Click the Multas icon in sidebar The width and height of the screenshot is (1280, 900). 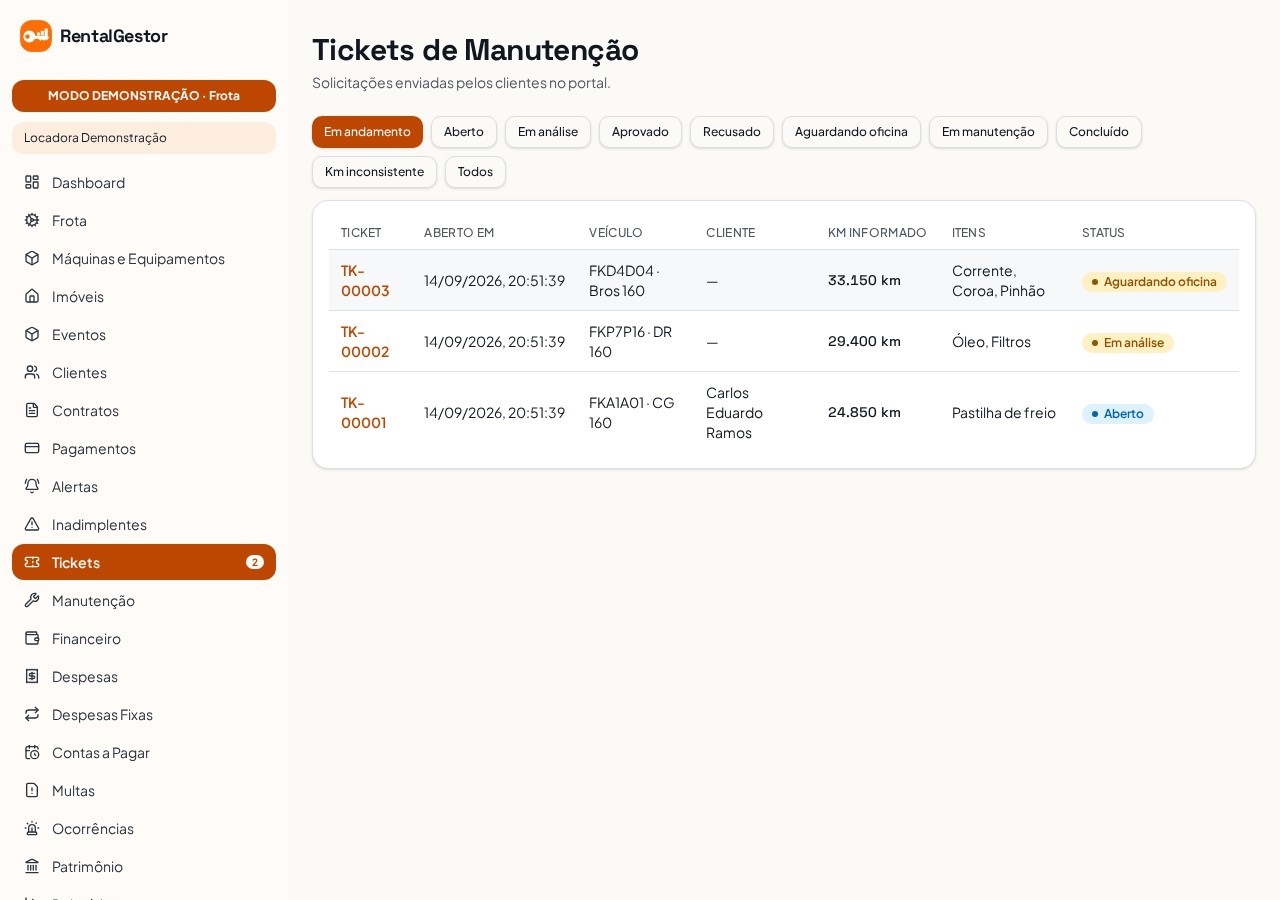click(x=32, y=790)
